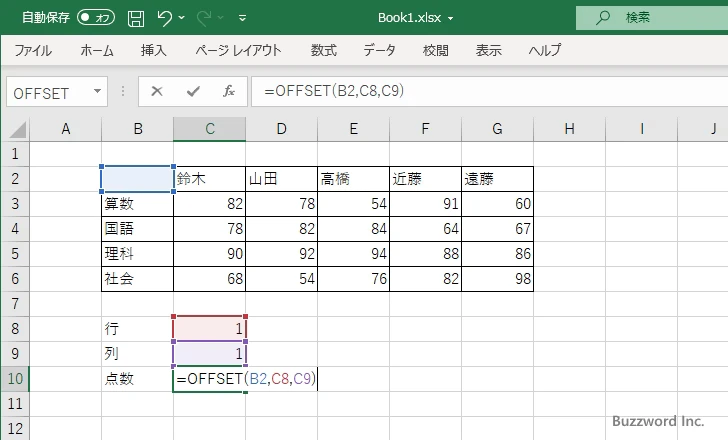This screenshot has width=728, height=440.
Task: Select column B header
Action: tap(137, 129)
